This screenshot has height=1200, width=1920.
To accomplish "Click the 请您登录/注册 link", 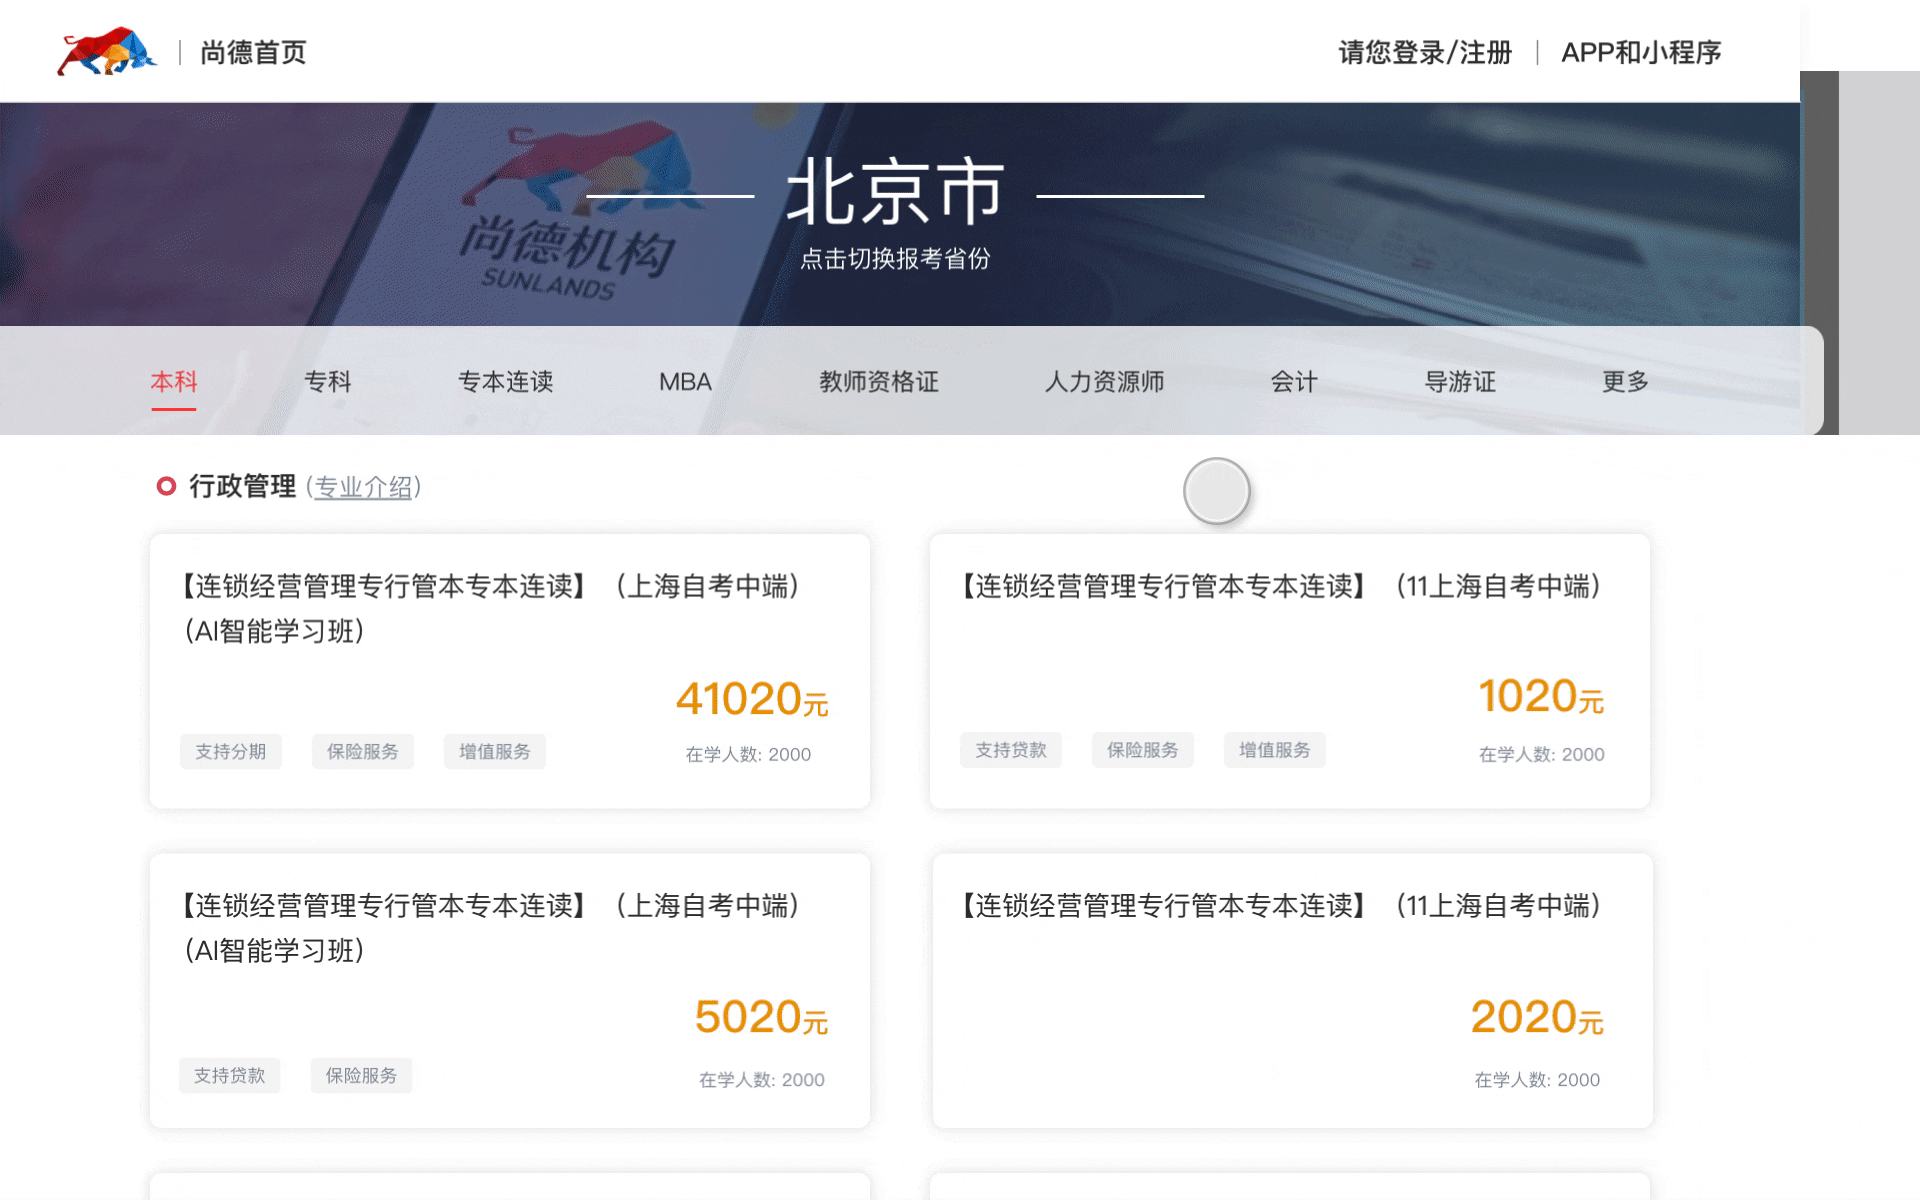I will [x=1424, y=52].
